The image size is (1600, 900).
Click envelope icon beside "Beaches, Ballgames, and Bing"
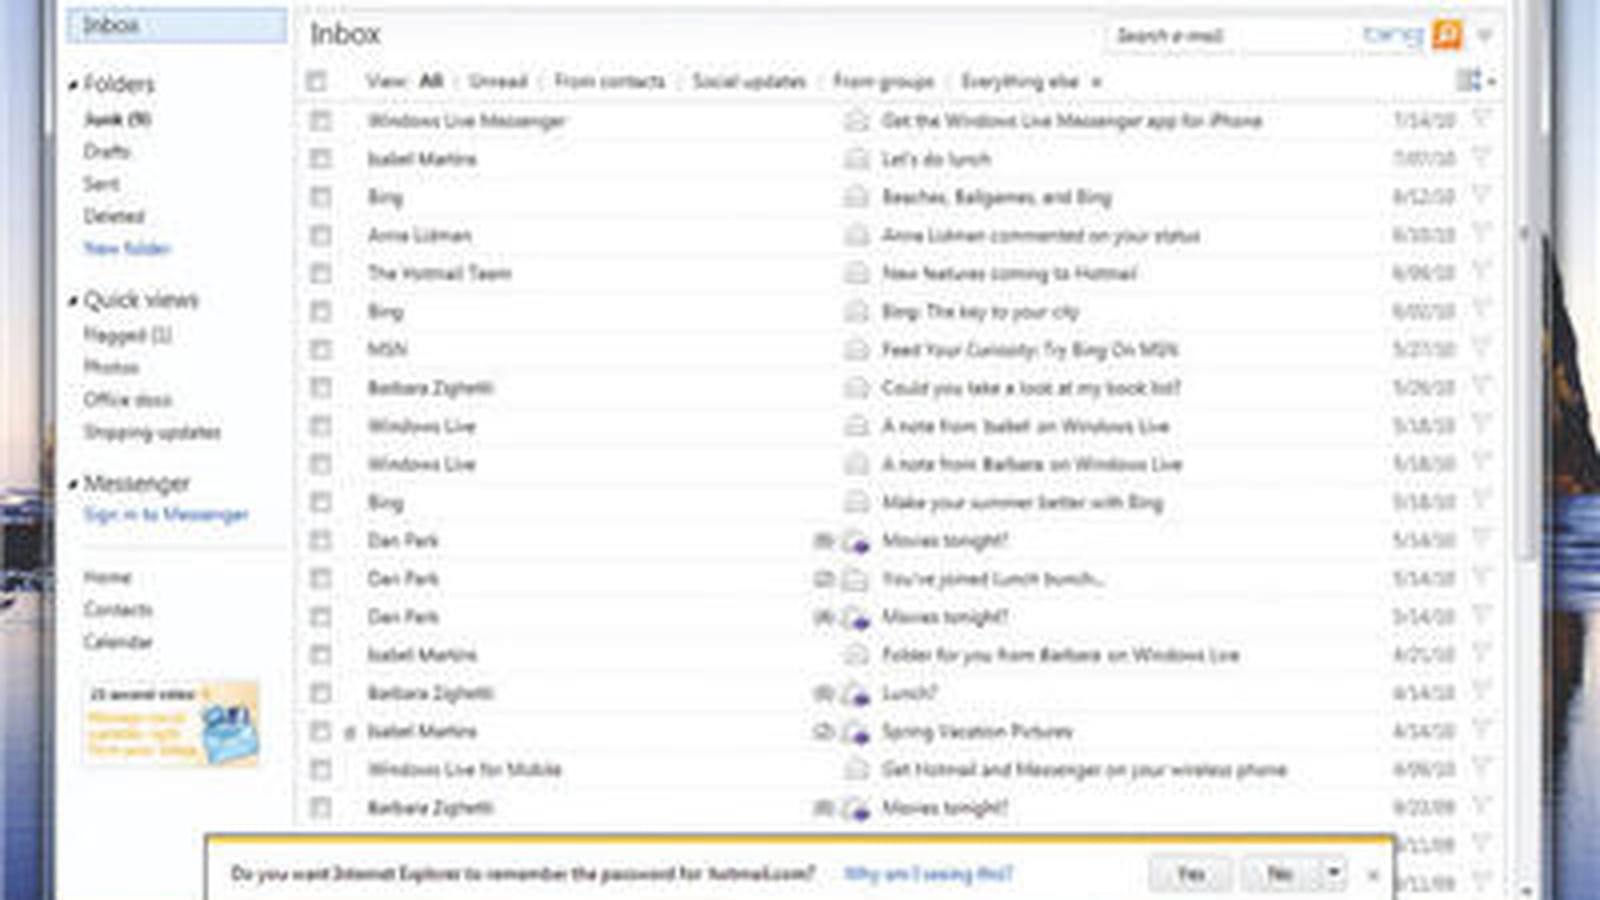pos(856,197)
